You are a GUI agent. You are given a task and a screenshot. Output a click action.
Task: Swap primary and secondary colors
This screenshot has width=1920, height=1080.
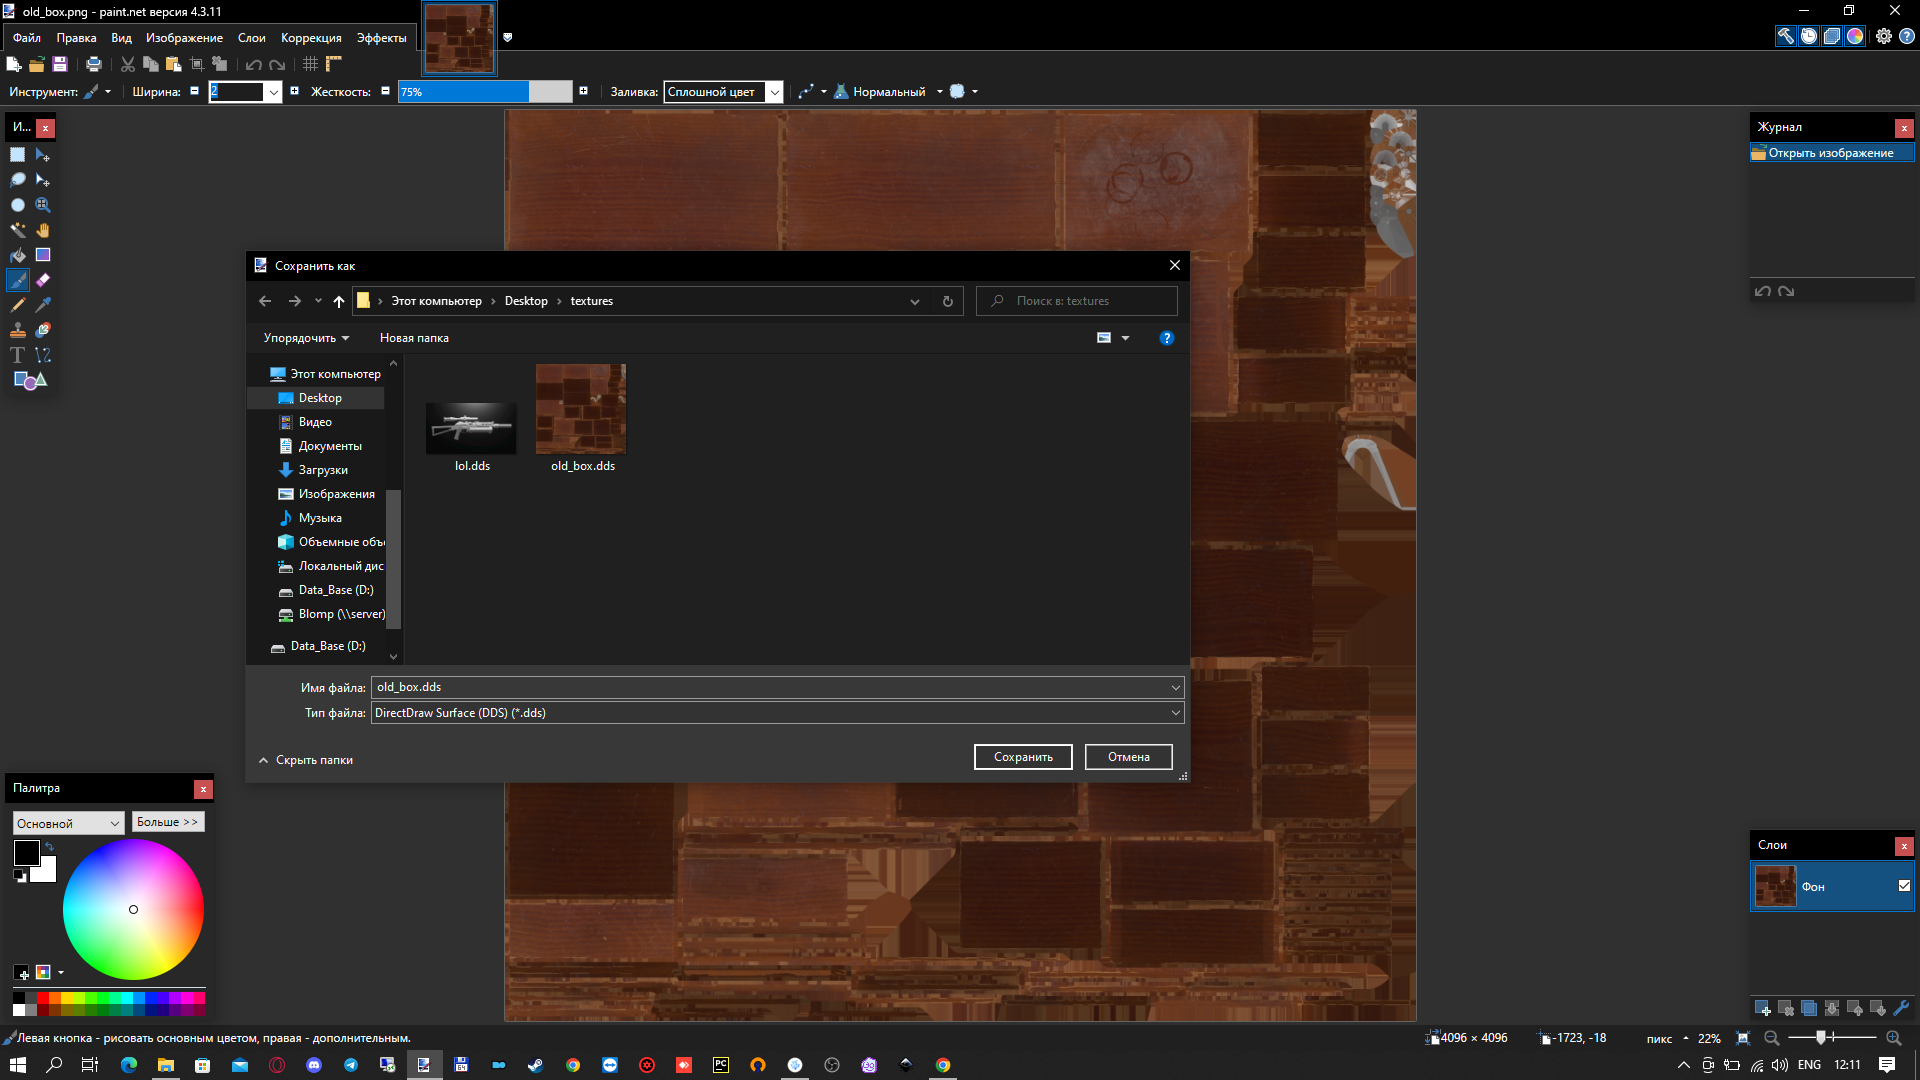pos(49,847)
